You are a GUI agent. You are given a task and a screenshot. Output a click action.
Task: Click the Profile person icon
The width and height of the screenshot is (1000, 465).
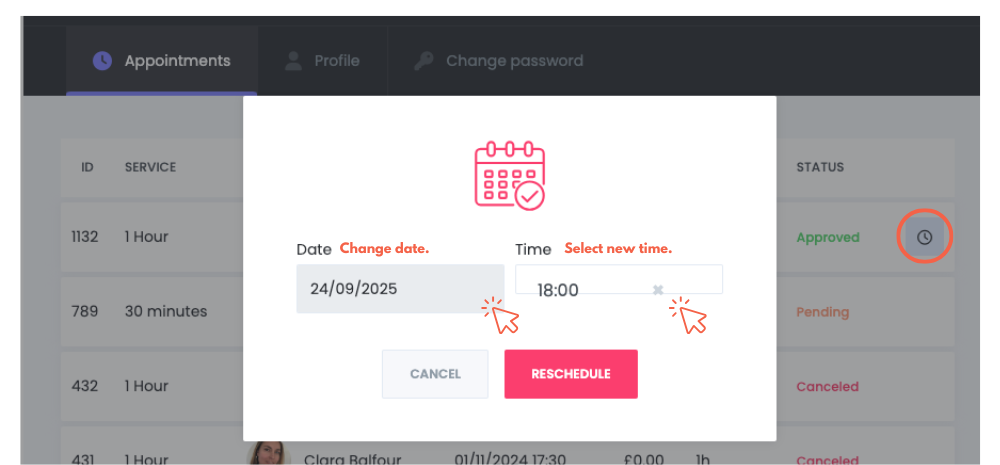click(293, 61)
